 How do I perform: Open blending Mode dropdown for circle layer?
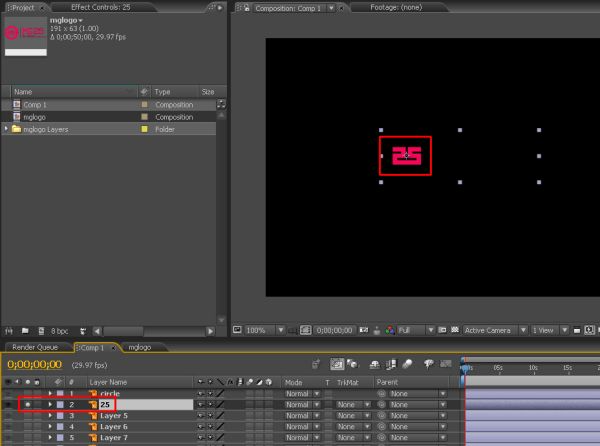pyautogui.click(x=302, y=394)
